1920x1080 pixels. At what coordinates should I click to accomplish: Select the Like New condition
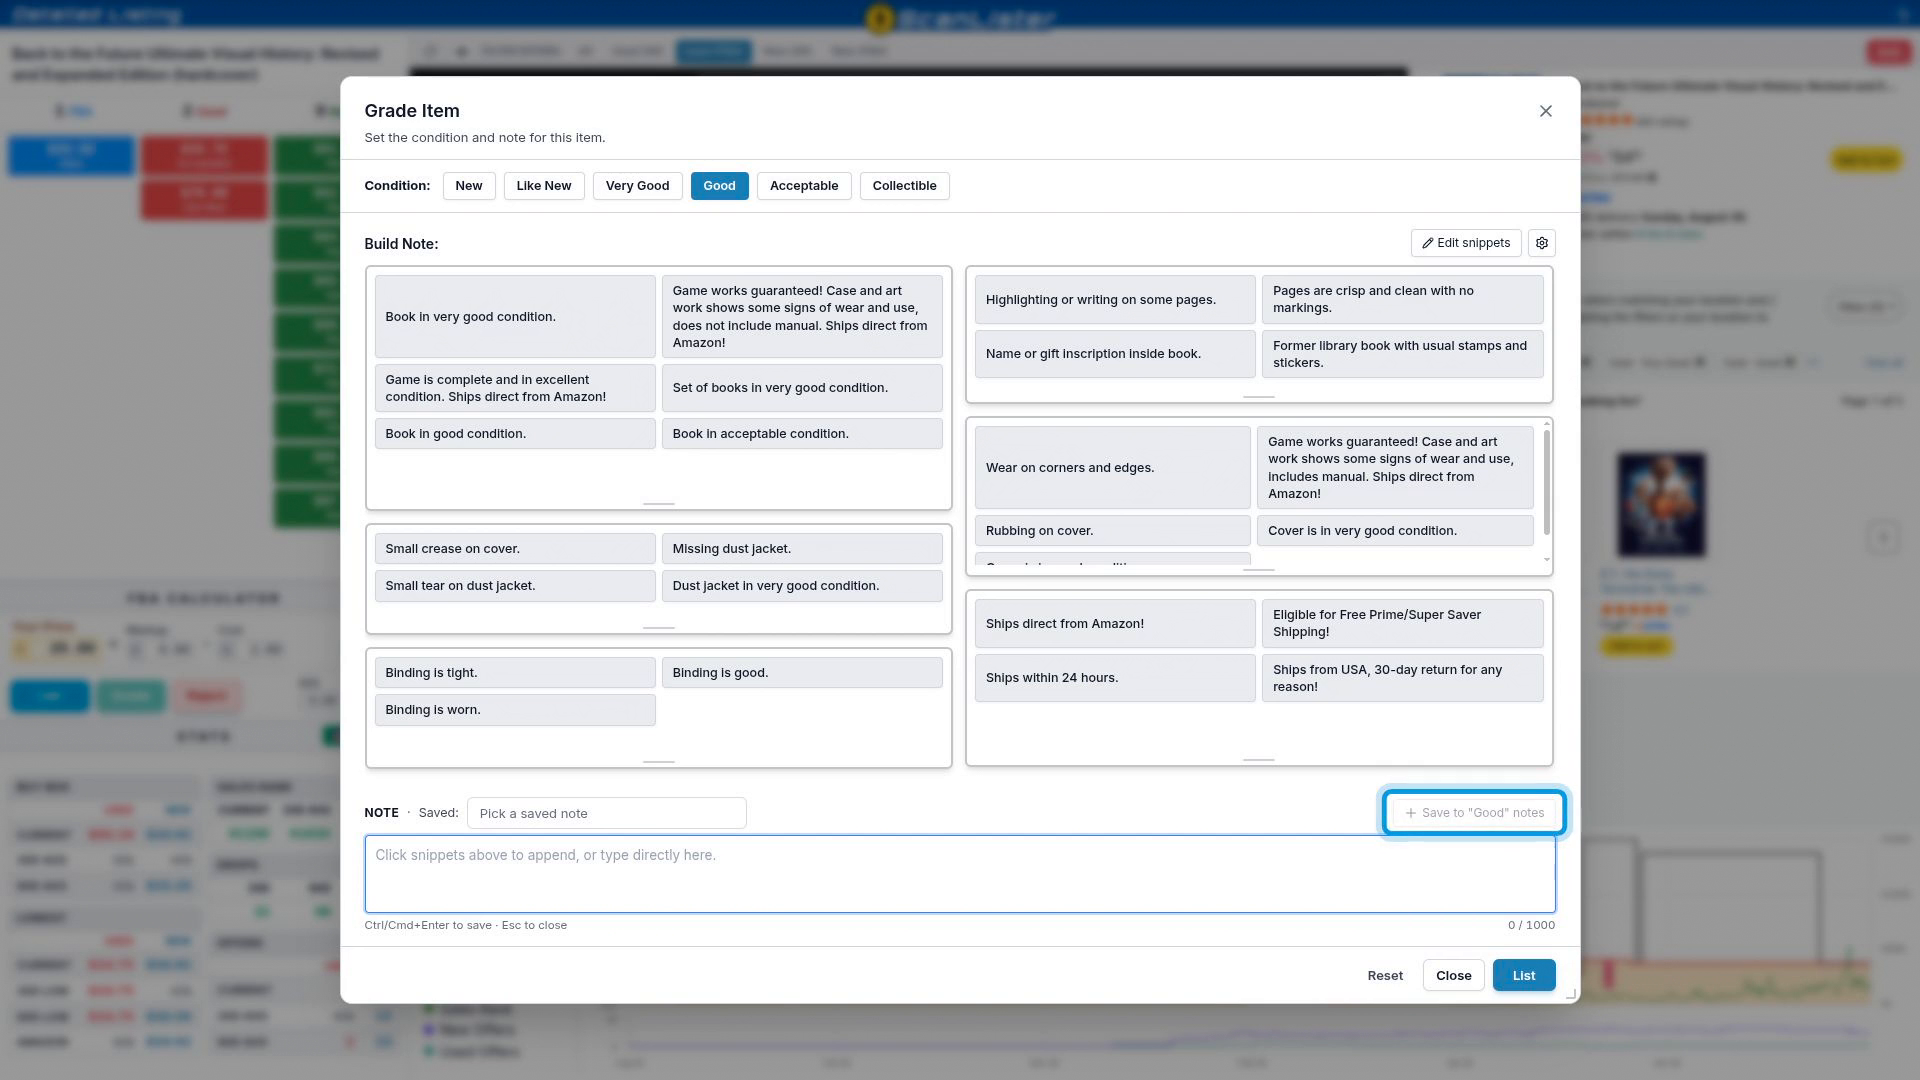point(544,186)
